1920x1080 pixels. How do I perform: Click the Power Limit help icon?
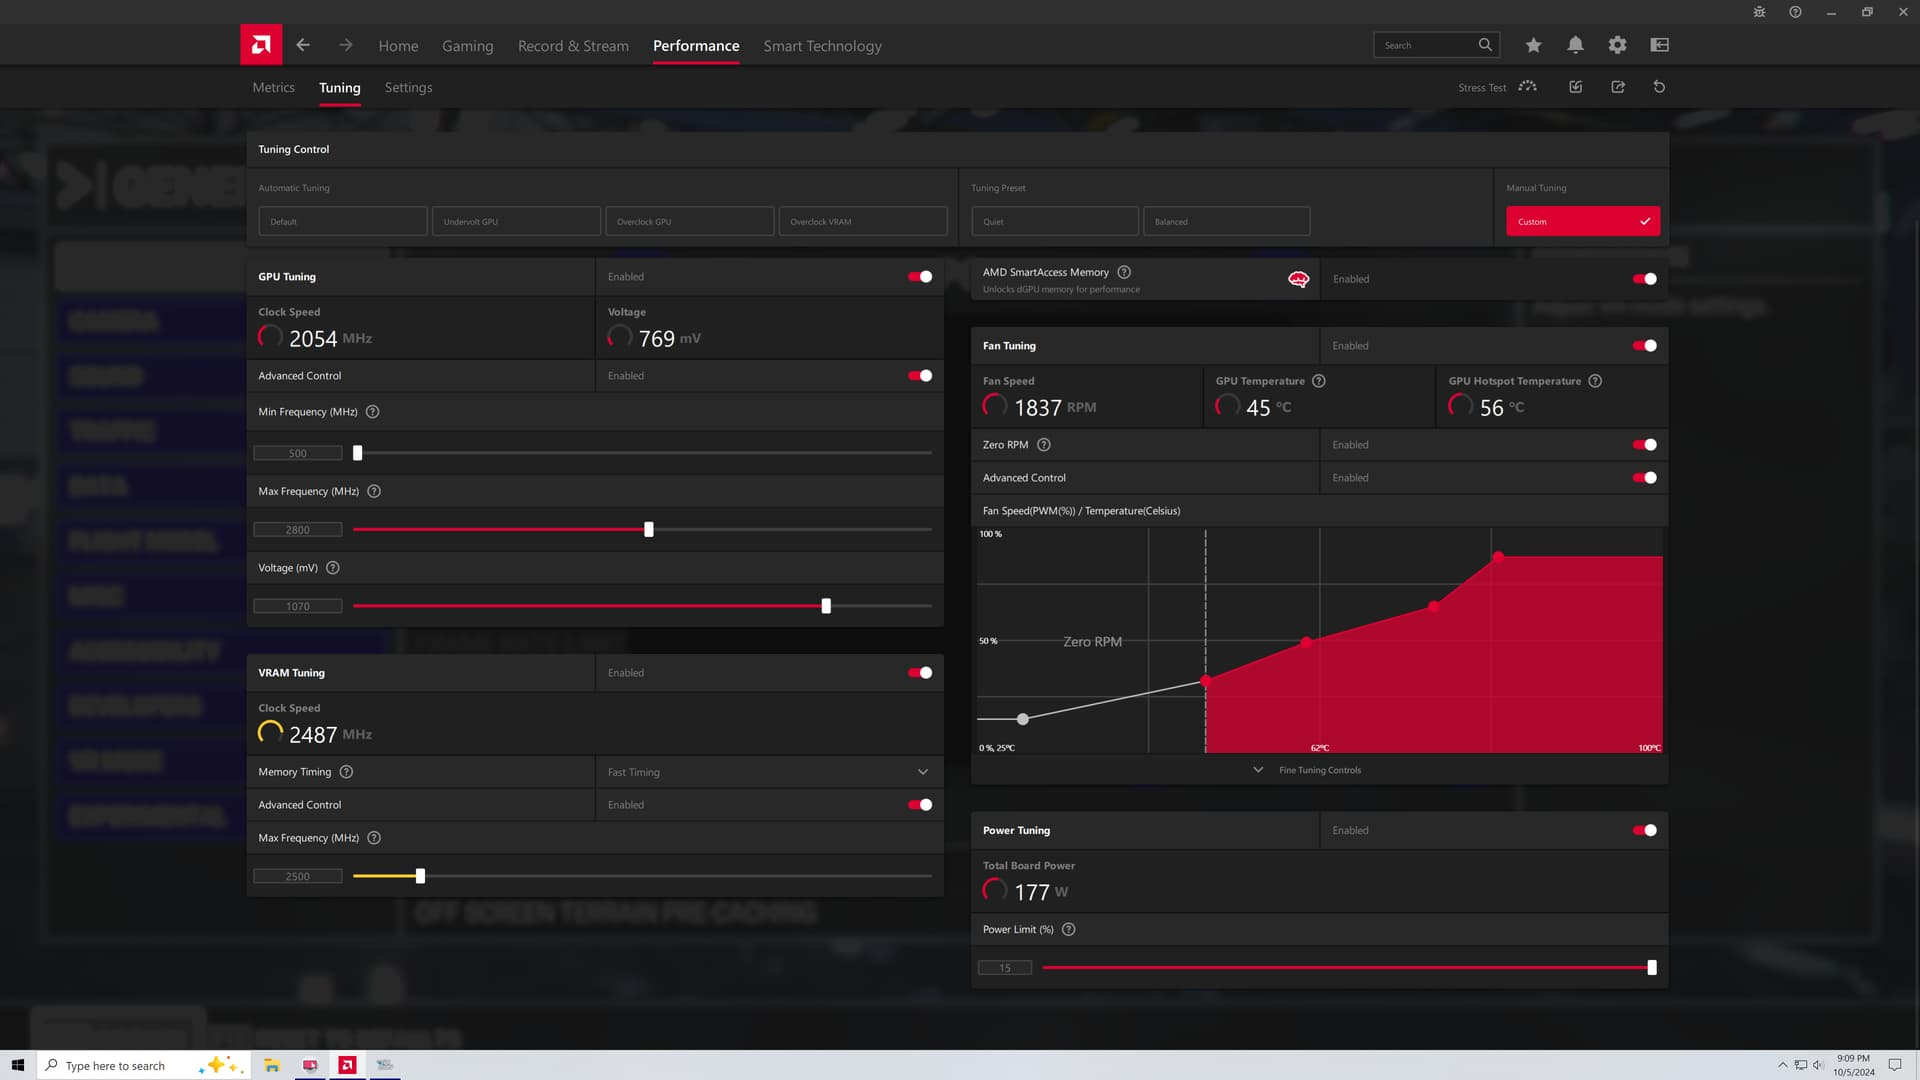pyautogui.click(x=1068, y=930)
